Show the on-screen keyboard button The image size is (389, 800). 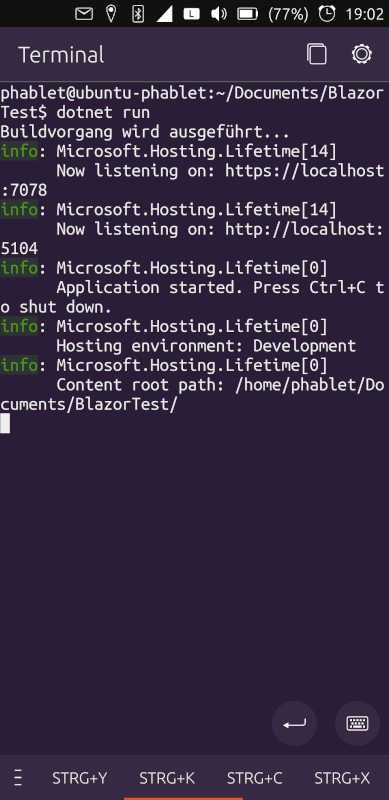[357, 723]
